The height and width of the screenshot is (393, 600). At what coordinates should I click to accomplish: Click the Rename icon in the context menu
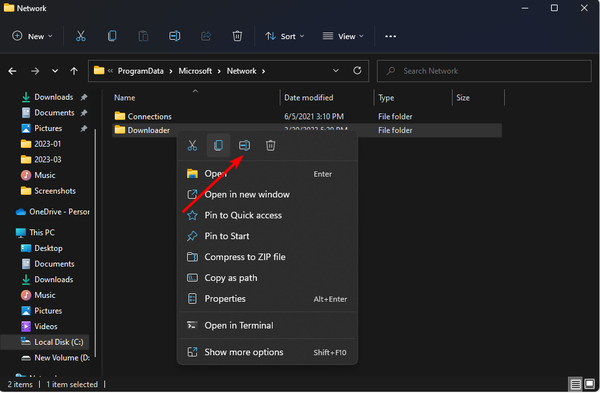tap(245, 145)
